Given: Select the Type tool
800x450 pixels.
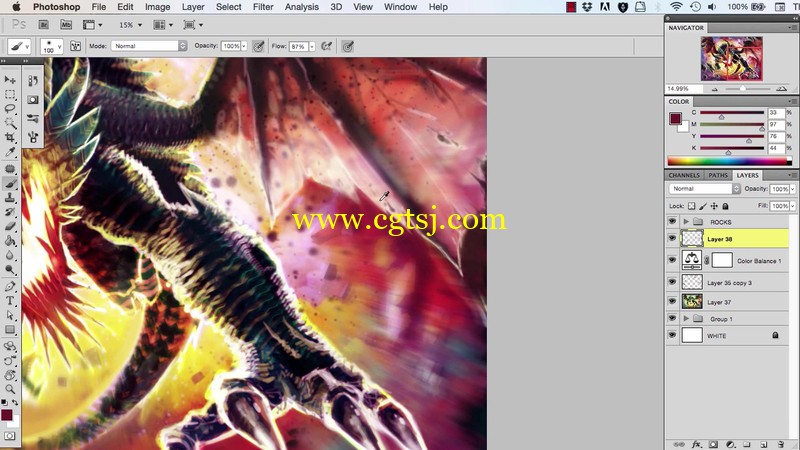Looking at the screenshot, I should [x=10, y=301].
